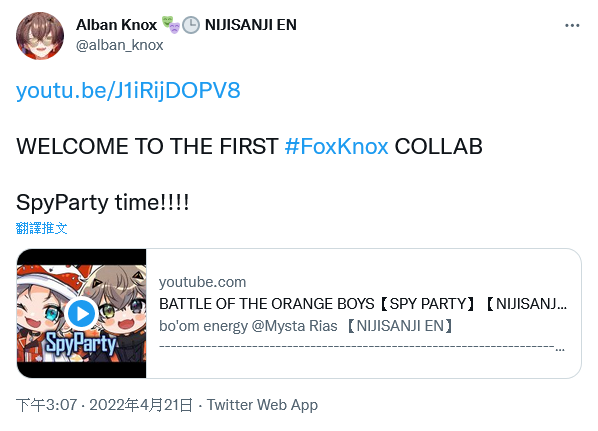The height and width of the screenshot is (431, 598).
Task: Open the three-dot more options menu
Action: (572, 26)
